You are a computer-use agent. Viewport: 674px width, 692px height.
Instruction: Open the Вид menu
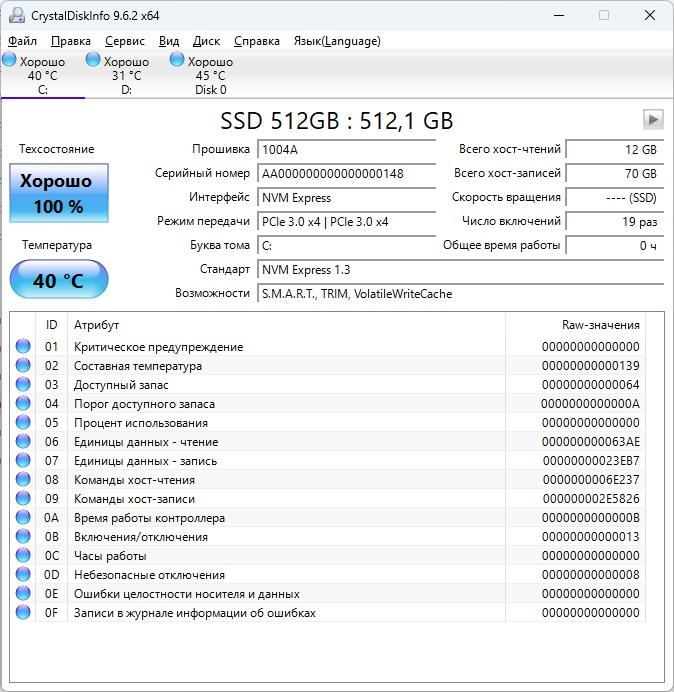click(x=169, y=41)
